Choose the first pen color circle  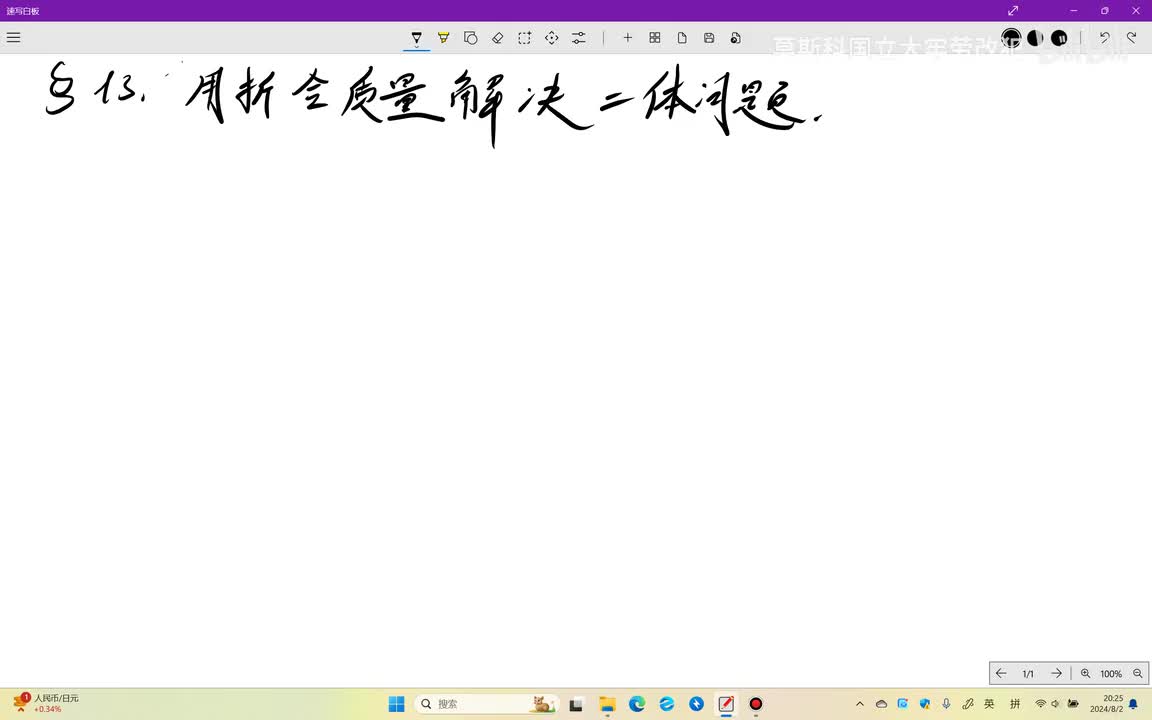point(1011,37)
